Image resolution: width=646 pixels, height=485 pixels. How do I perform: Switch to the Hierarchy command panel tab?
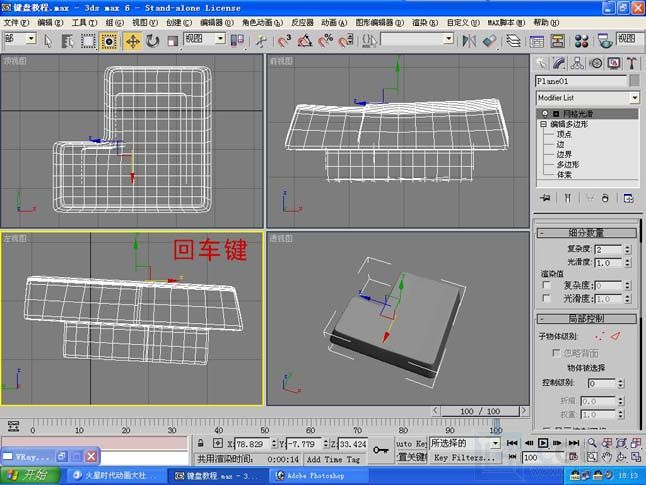(577, 63)
